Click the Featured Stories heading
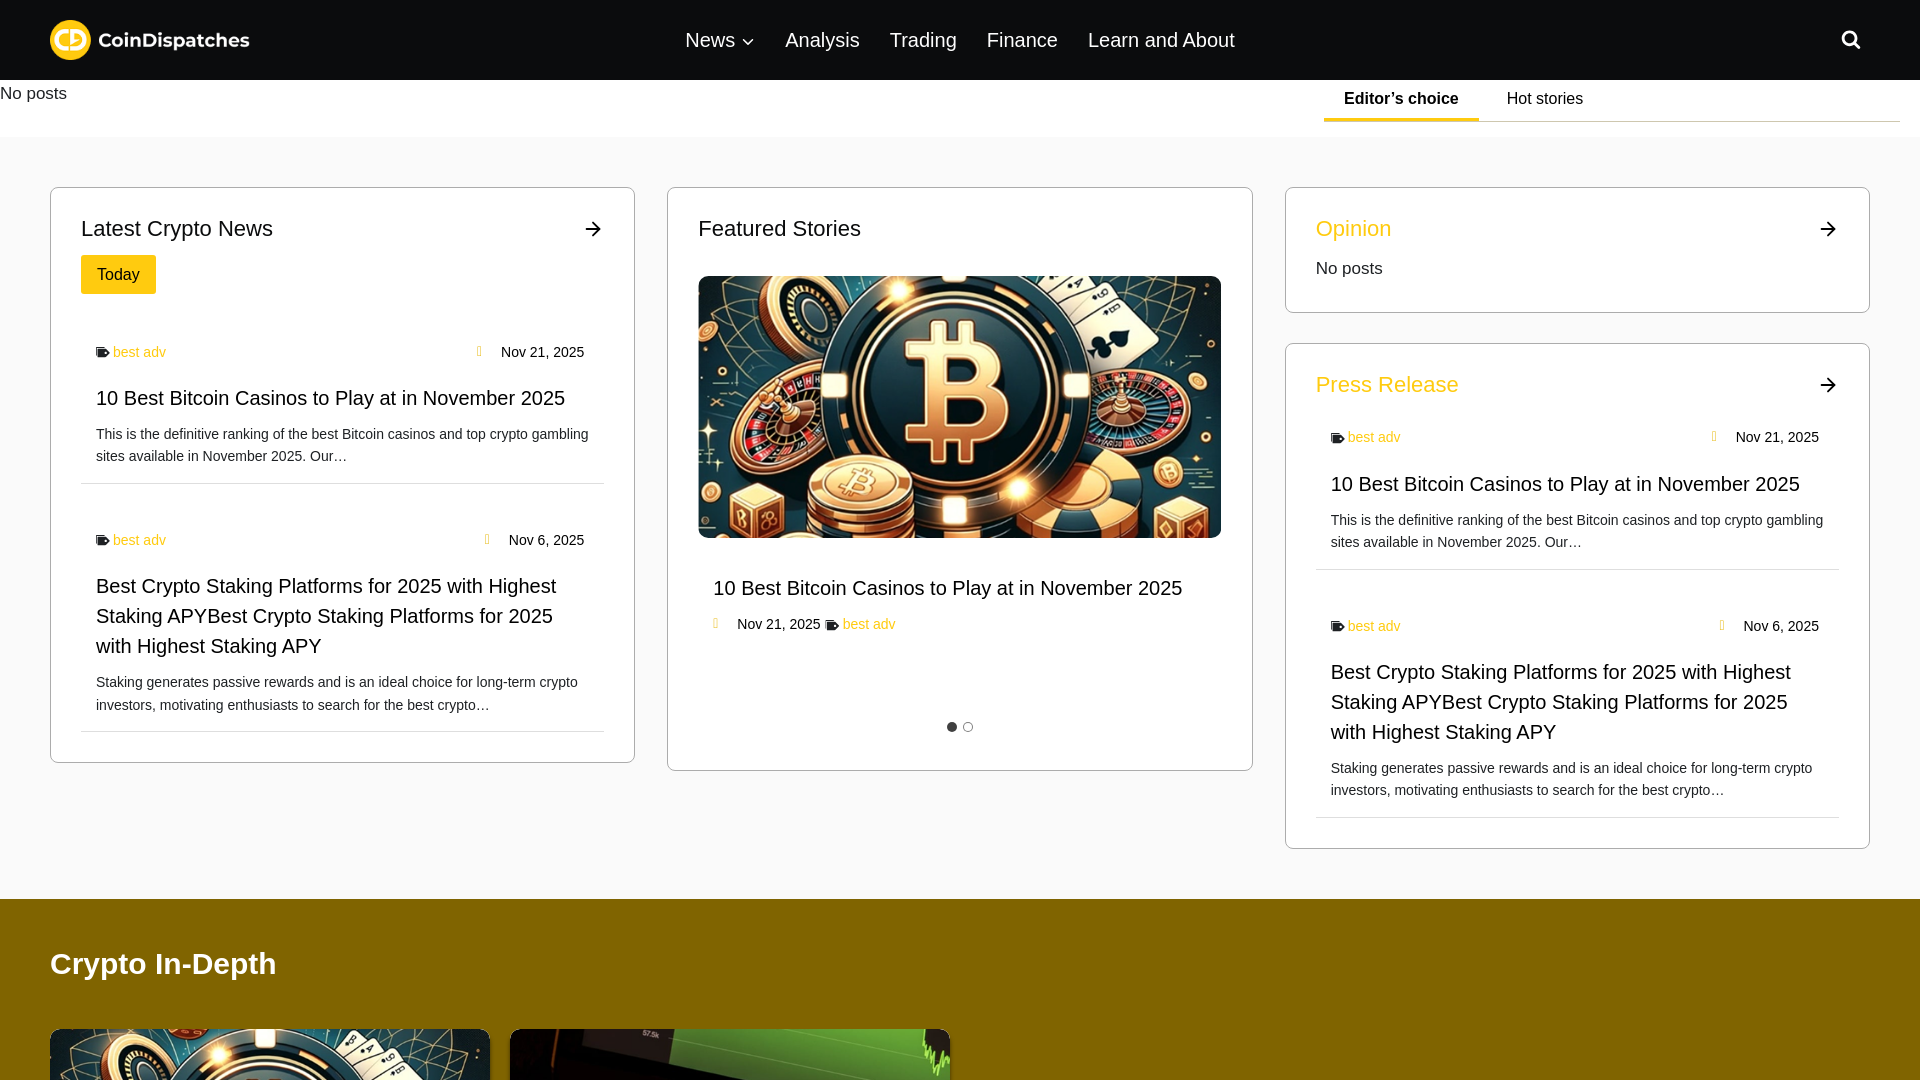The height and width of the screenshot is (1080, 1920). [779, 229]
